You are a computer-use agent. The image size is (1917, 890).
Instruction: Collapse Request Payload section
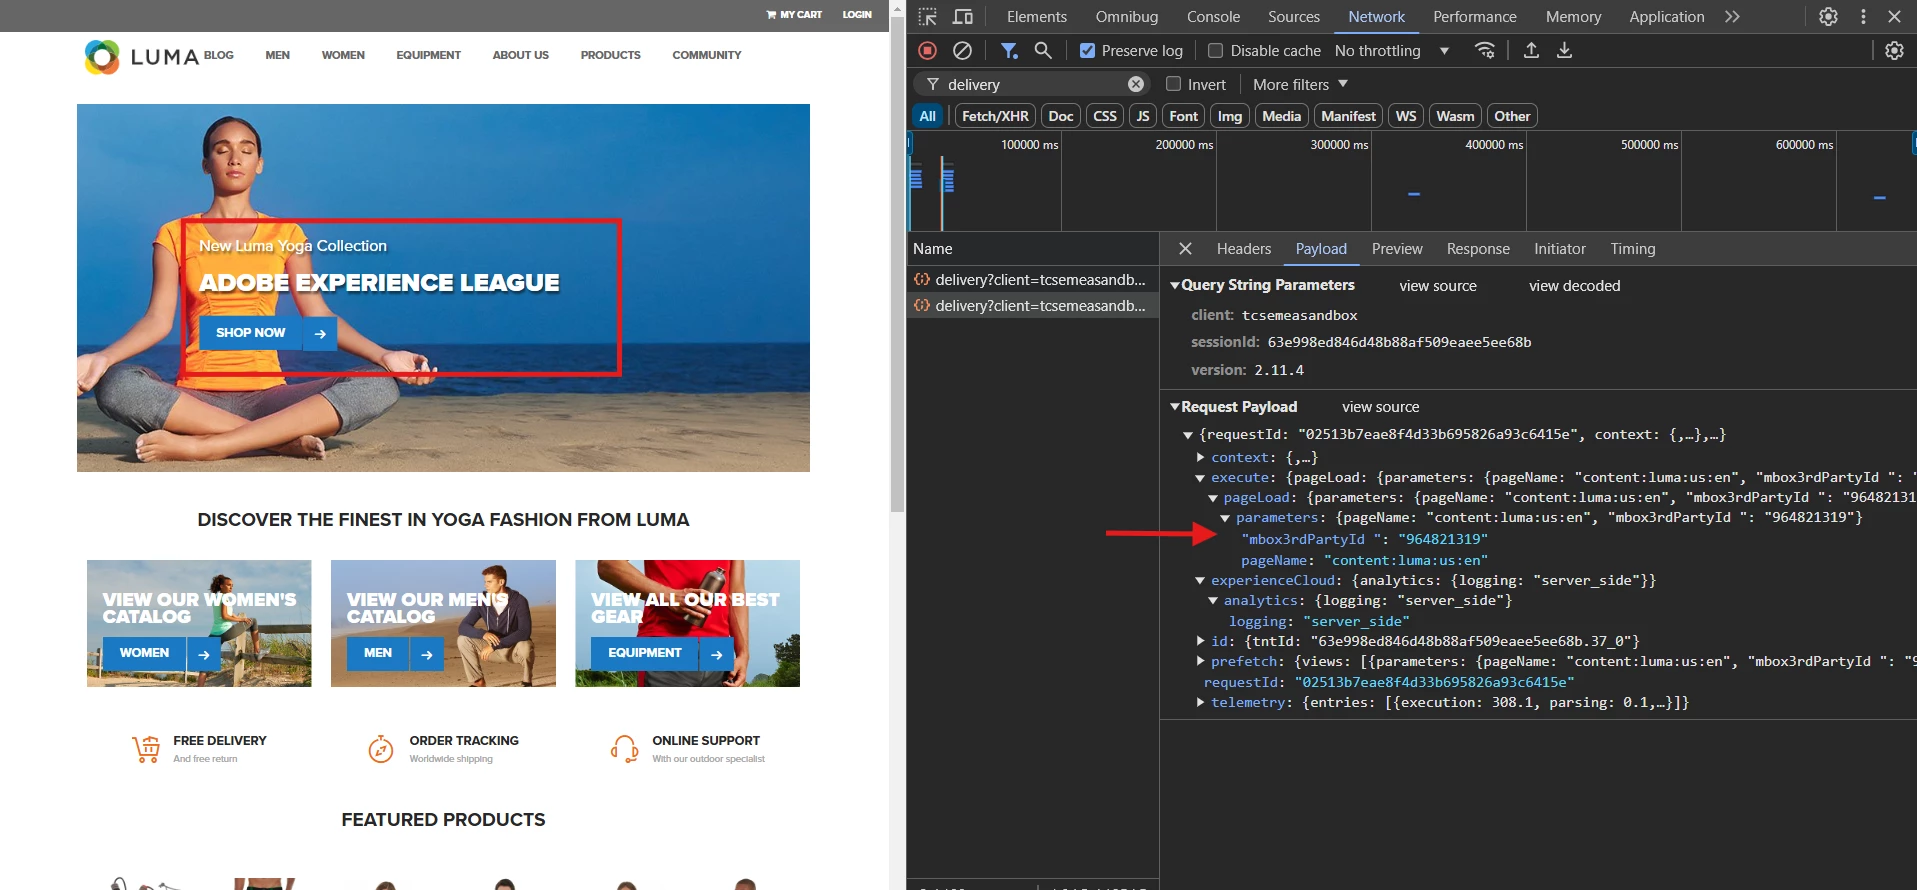(x=1175, y=407)
